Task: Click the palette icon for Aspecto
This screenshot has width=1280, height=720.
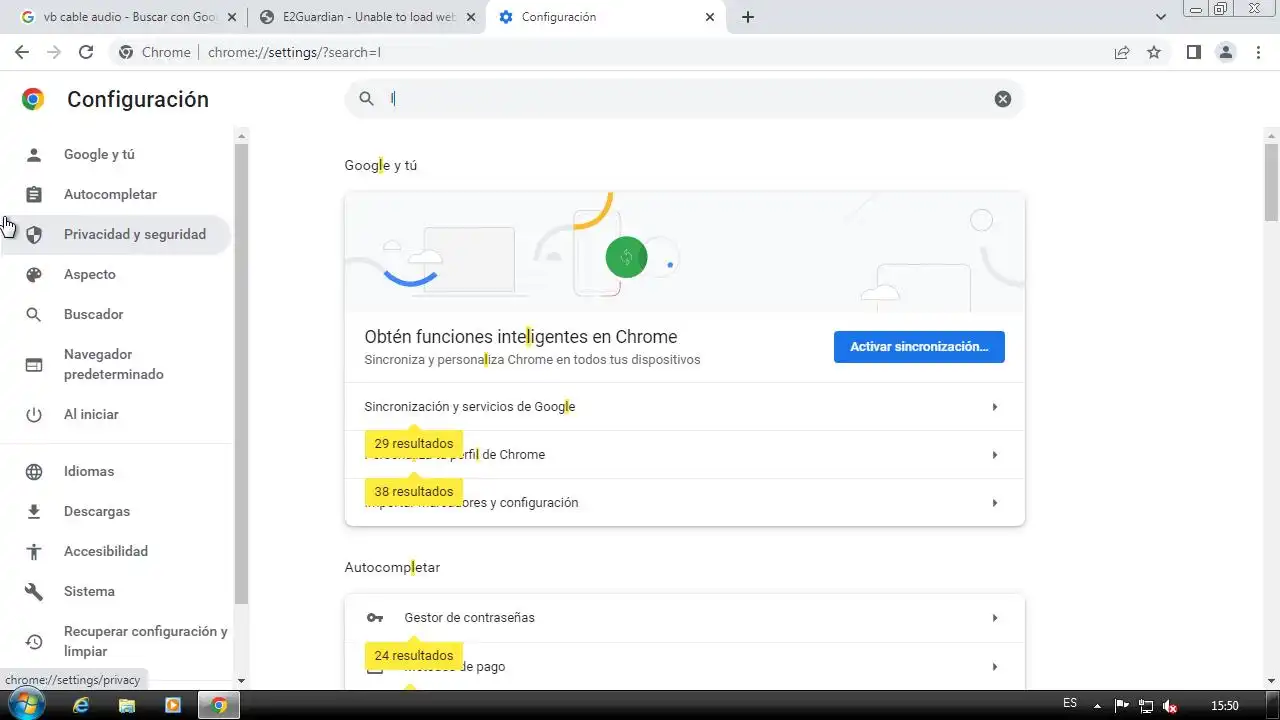Action: click(x=34, y=274)
